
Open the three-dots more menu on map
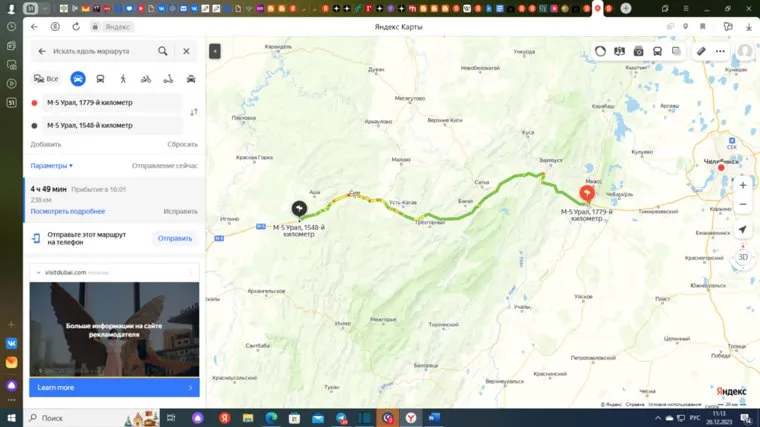(x=720, y=51)
